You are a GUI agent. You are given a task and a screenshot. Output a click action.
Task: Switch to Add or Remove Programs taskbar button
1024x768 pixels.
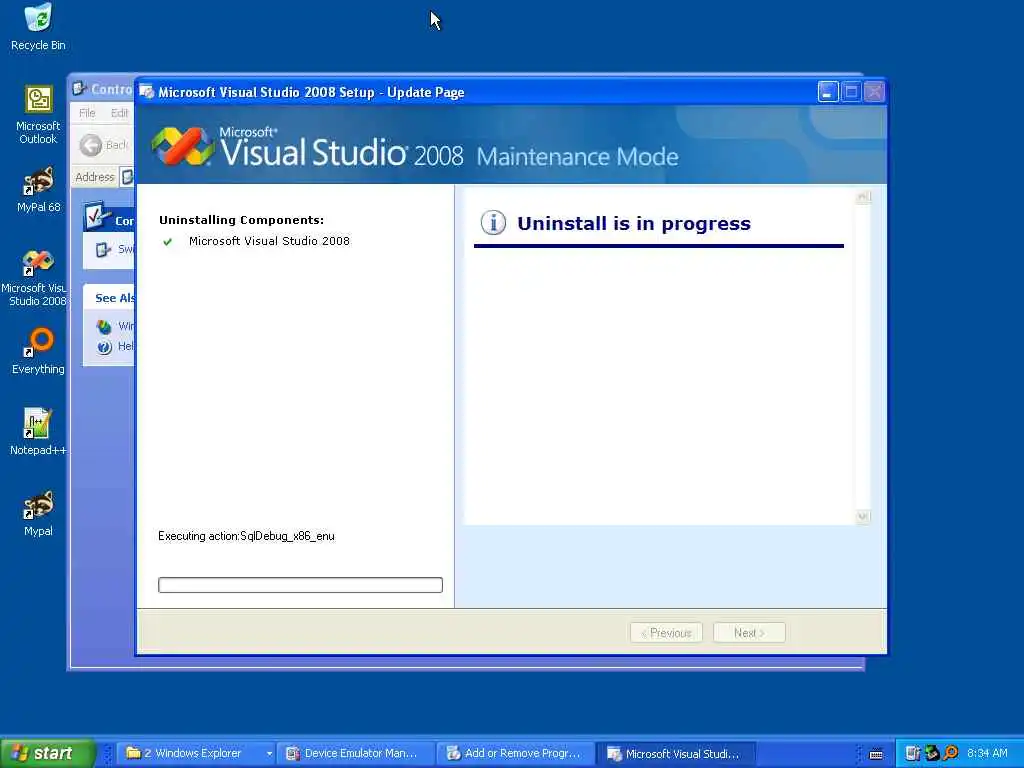coord(516,754)
